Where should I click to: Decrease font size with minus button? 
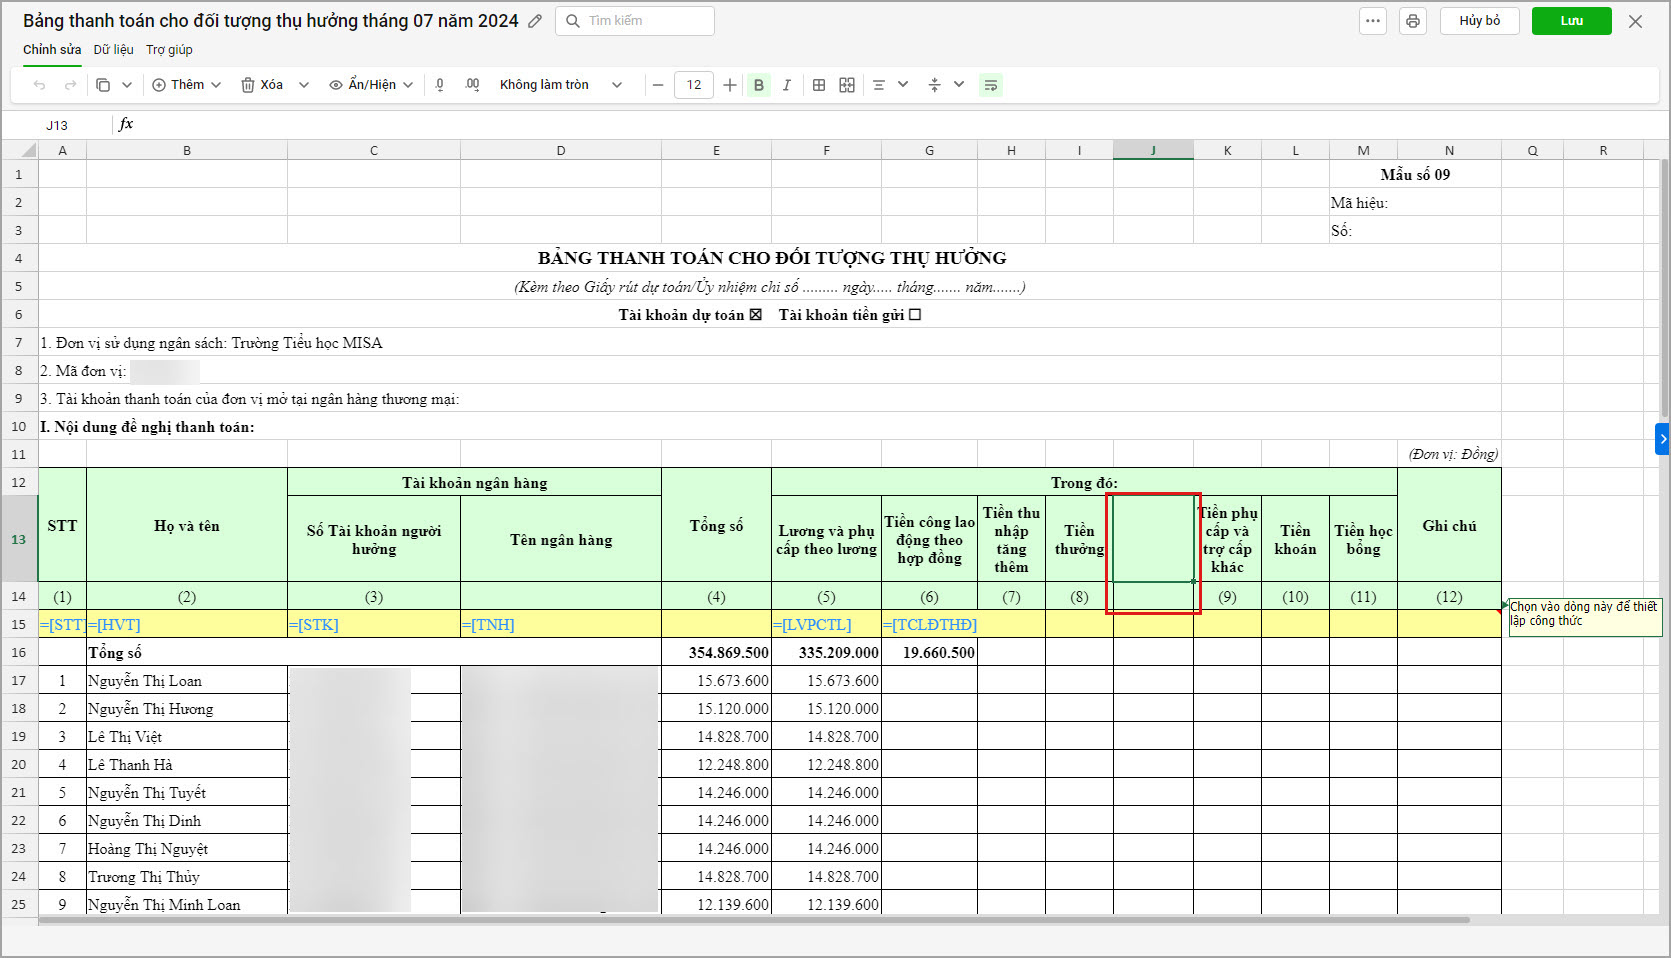click(658, 85)
